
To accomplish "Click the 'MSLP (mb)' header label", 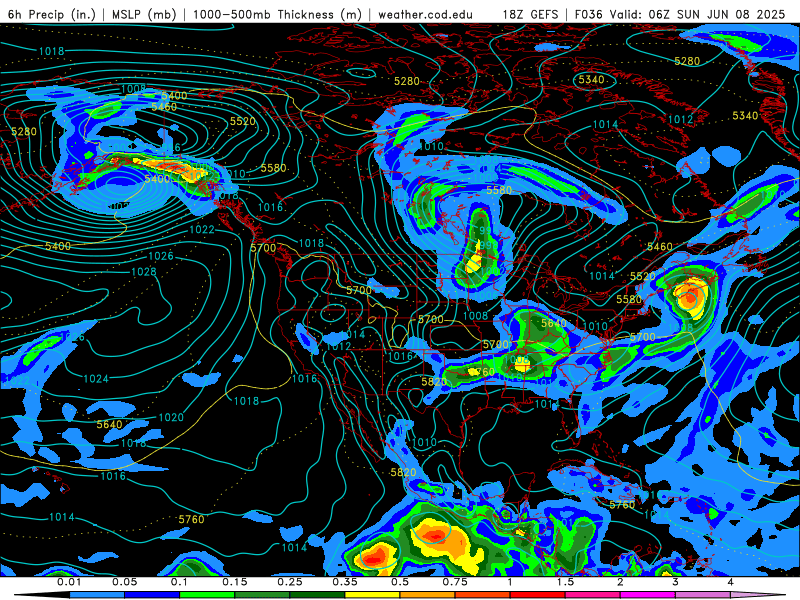I will (x=144, y=14).
